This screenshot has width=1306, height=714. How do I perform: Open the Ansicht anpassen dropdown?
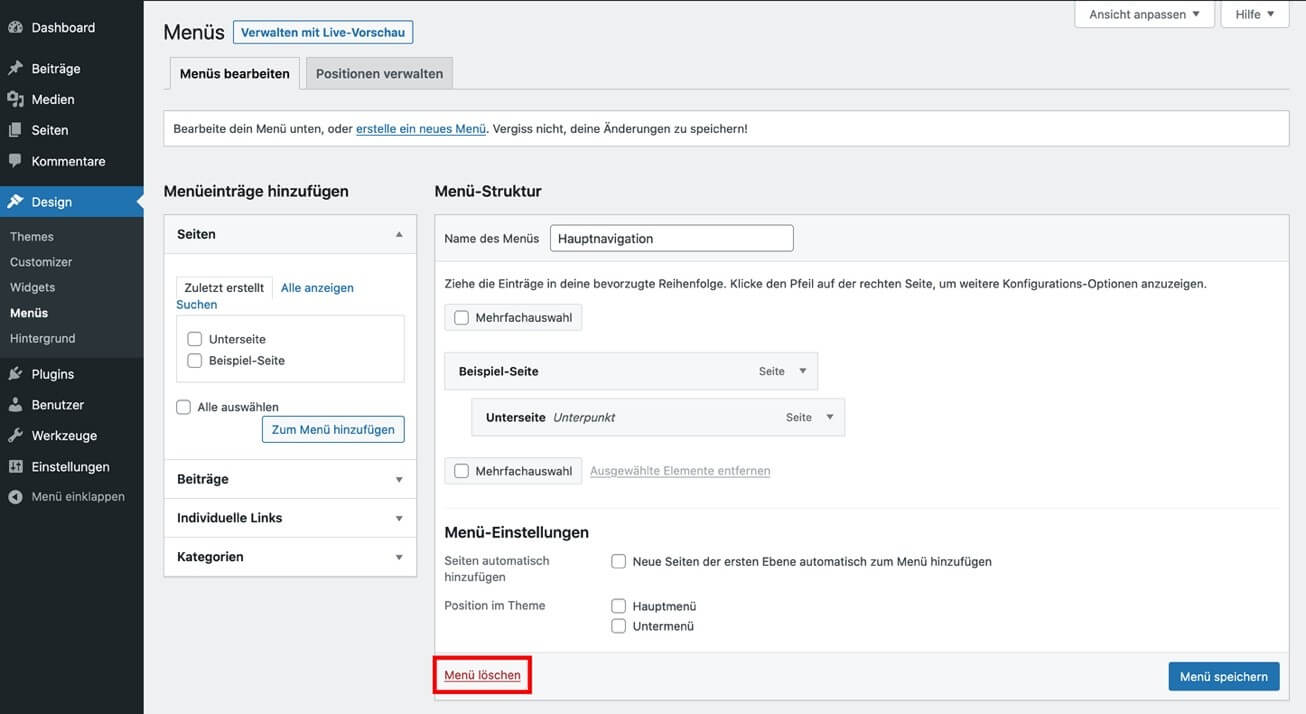[1144, 14]
